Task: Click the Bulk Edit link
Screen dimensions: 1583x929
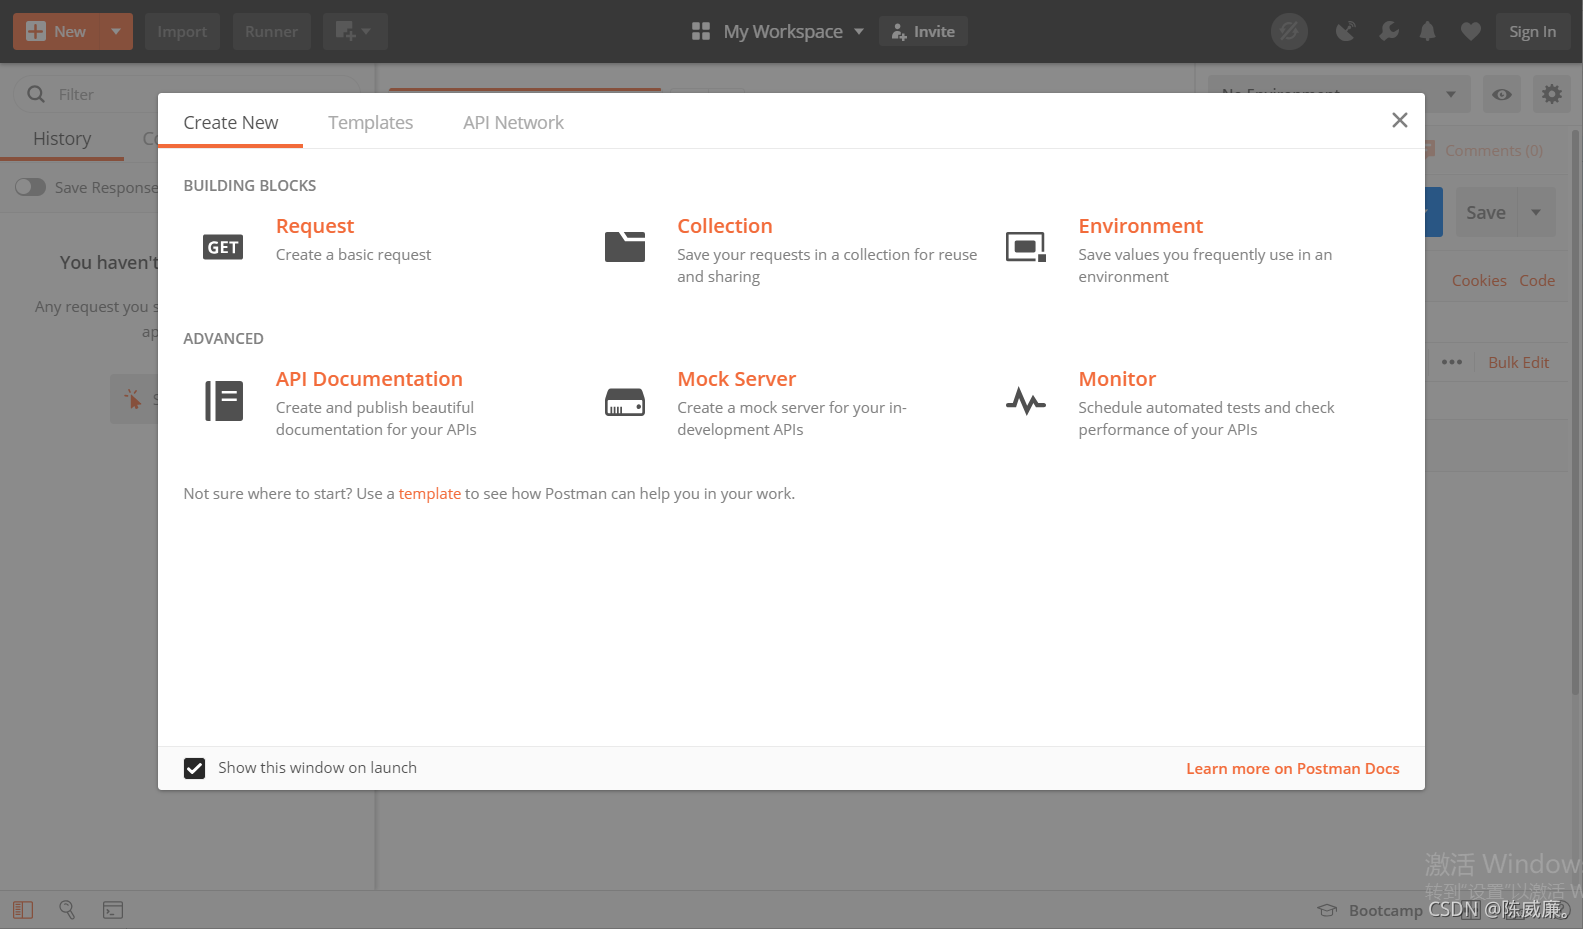Action: (x=1518, y=362)
